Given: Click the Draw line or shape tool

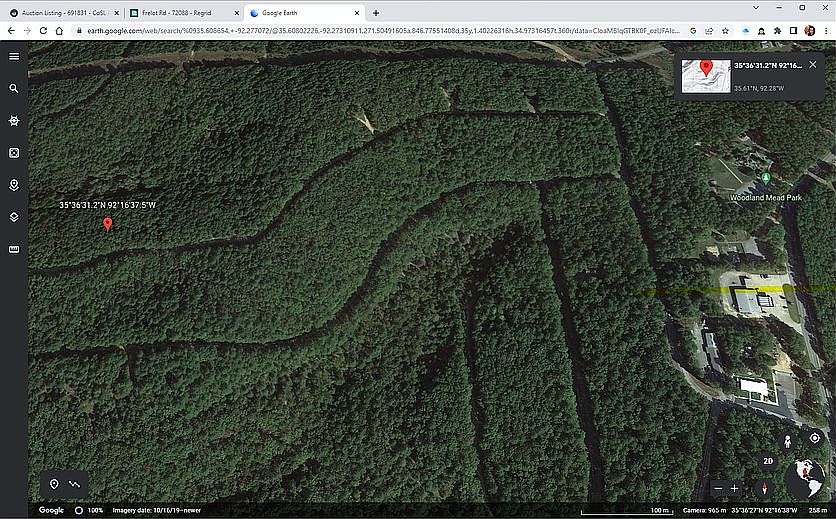Looking at the screenshot, I should coord(75,484).
